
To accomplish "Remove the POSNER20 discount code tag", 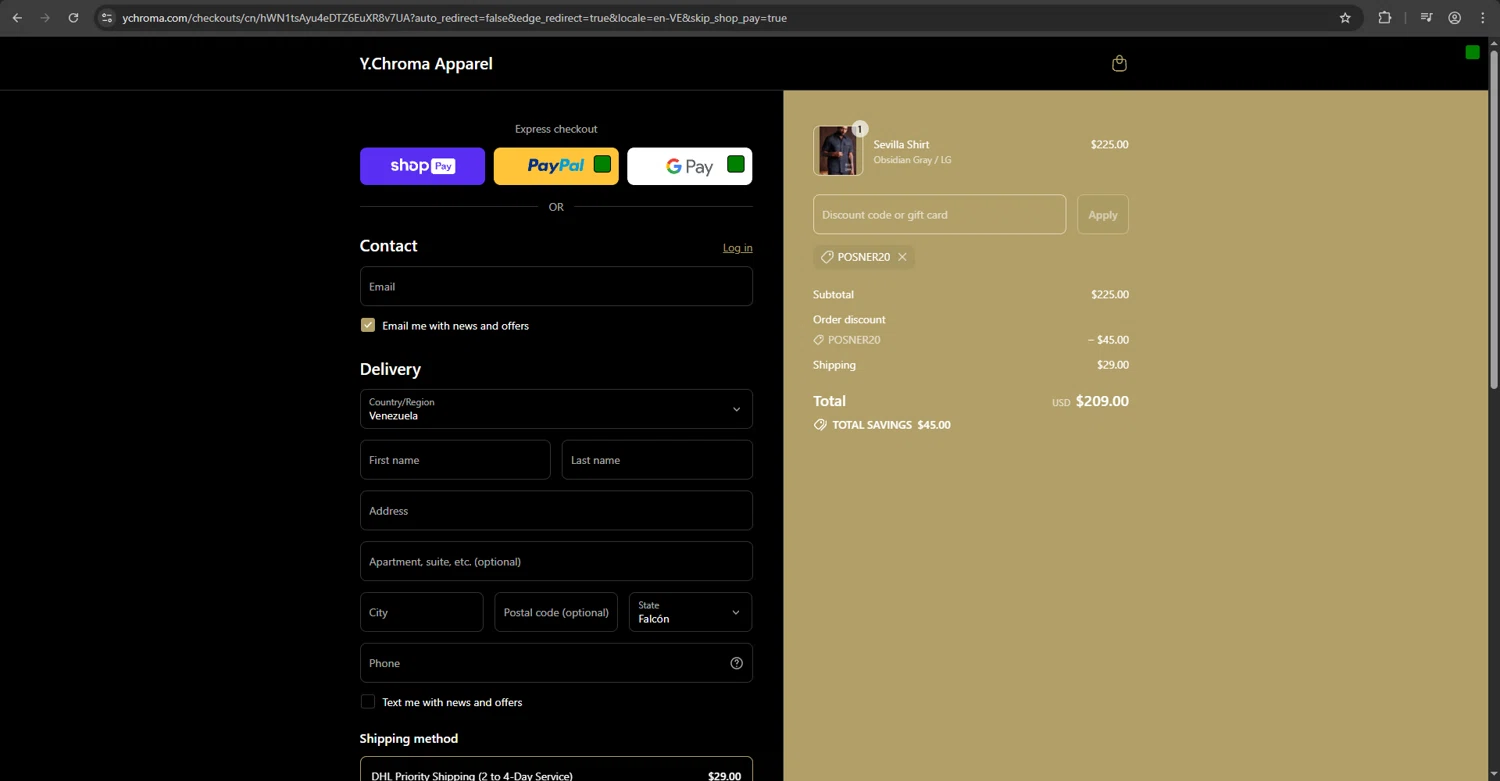I will click(902, 257).
